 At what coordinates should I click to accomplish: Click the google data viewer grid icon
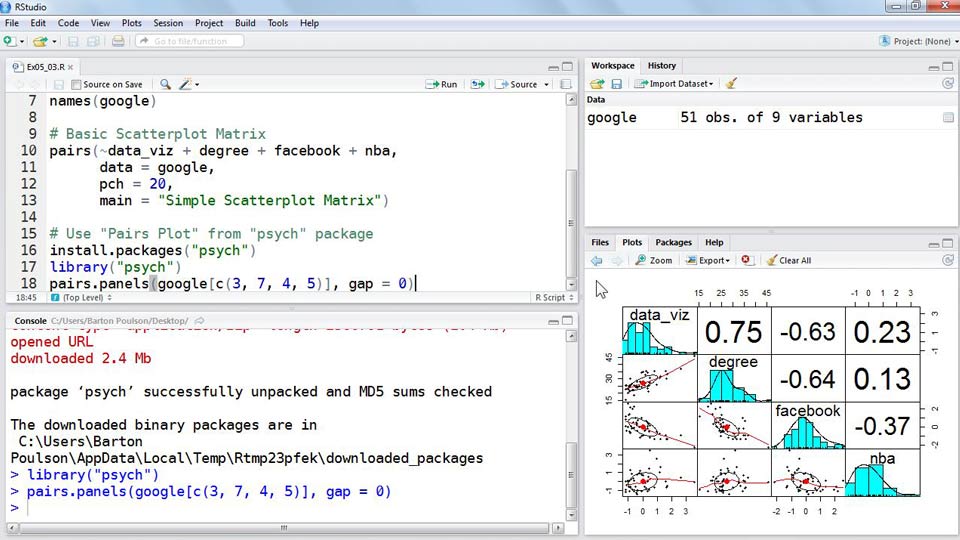[948, 118]
